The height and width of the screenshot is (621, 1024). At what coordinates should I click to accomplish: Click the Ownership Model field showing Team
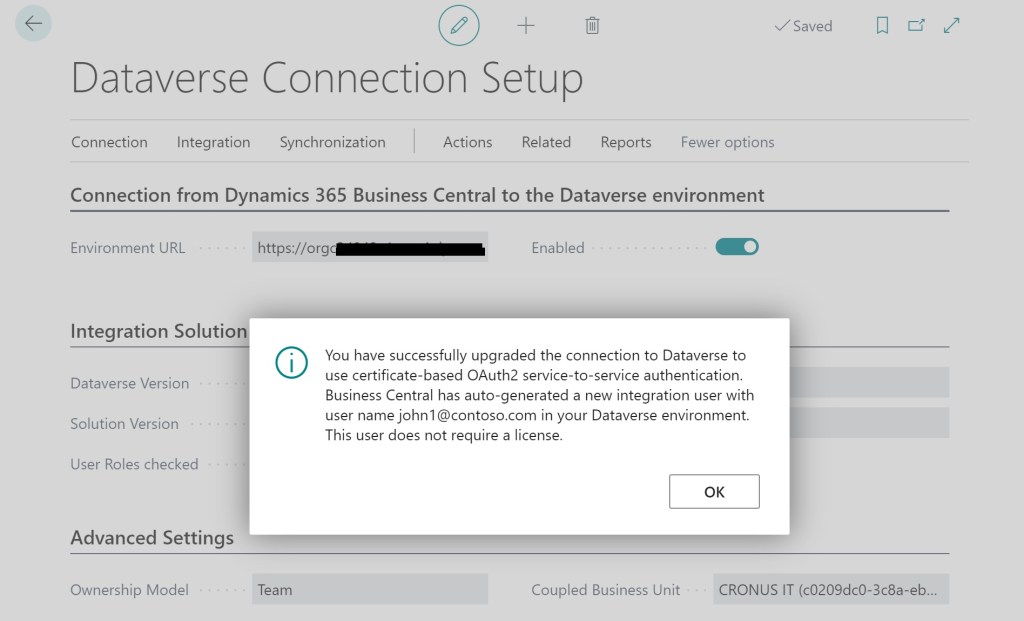coord(369,589)
